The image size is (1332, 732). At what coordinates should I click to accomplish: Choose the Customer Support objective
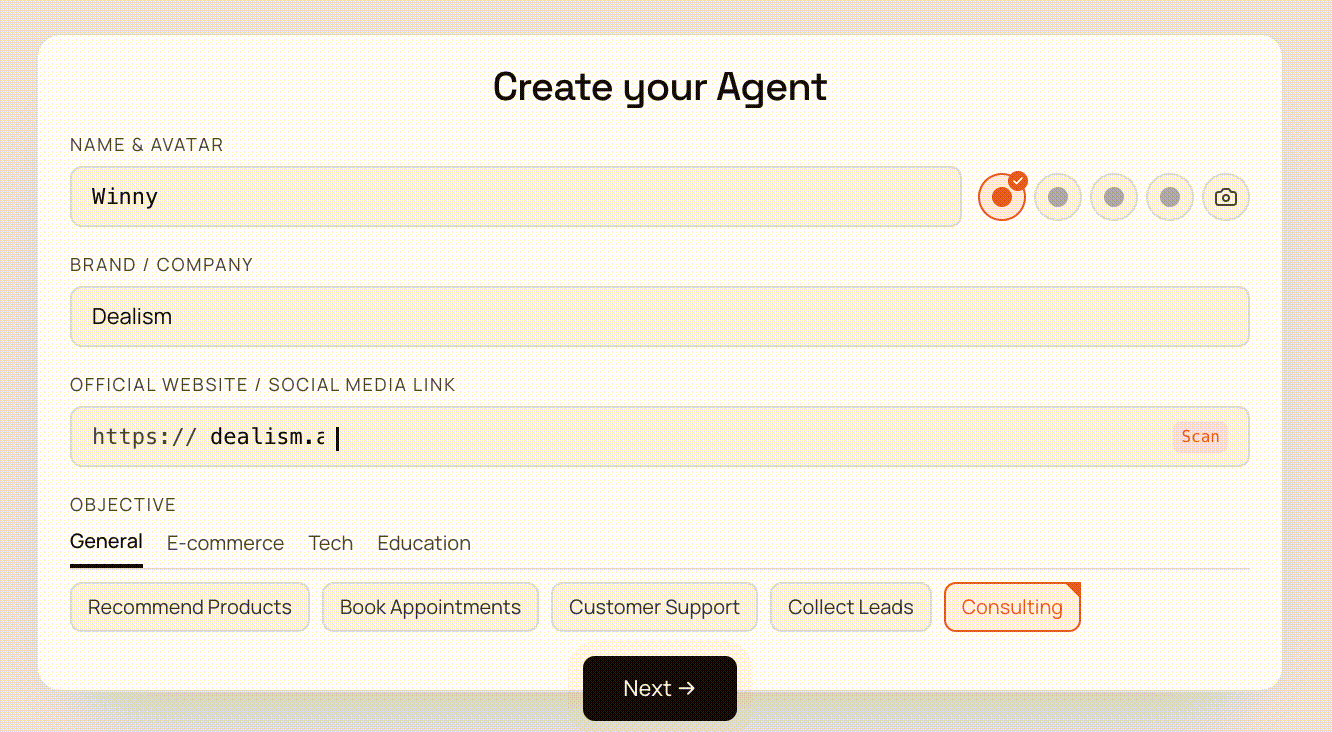pos(654,607)
